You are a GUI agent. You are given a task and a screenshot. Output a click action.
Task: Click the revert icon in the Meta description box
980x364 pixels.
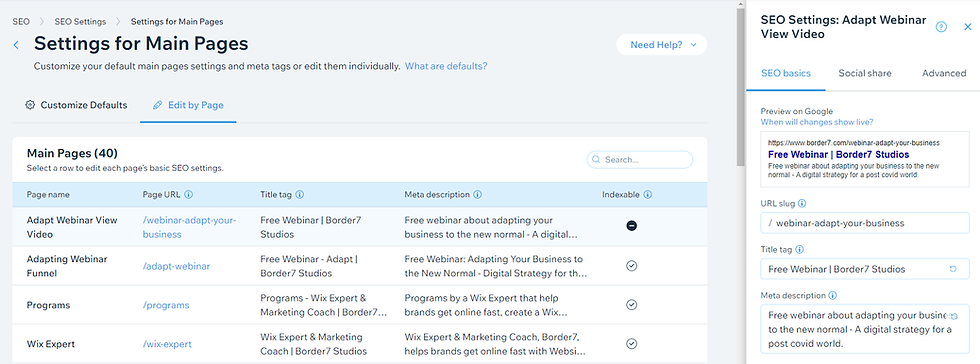pyautogui.click(x=953, y=316)
